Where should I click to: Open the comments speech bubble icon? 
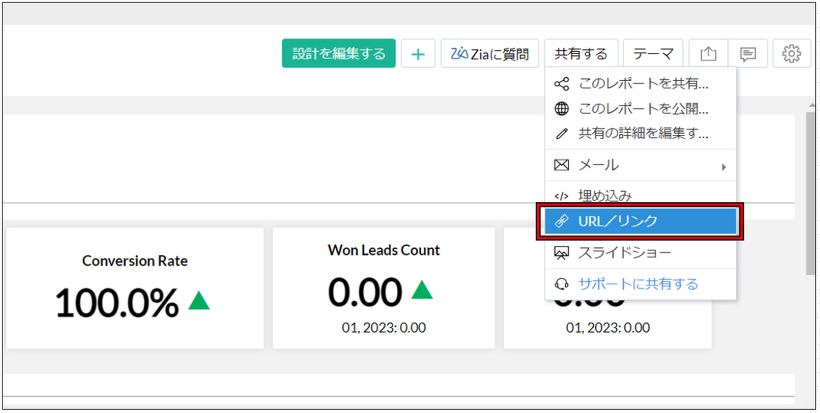747,54
